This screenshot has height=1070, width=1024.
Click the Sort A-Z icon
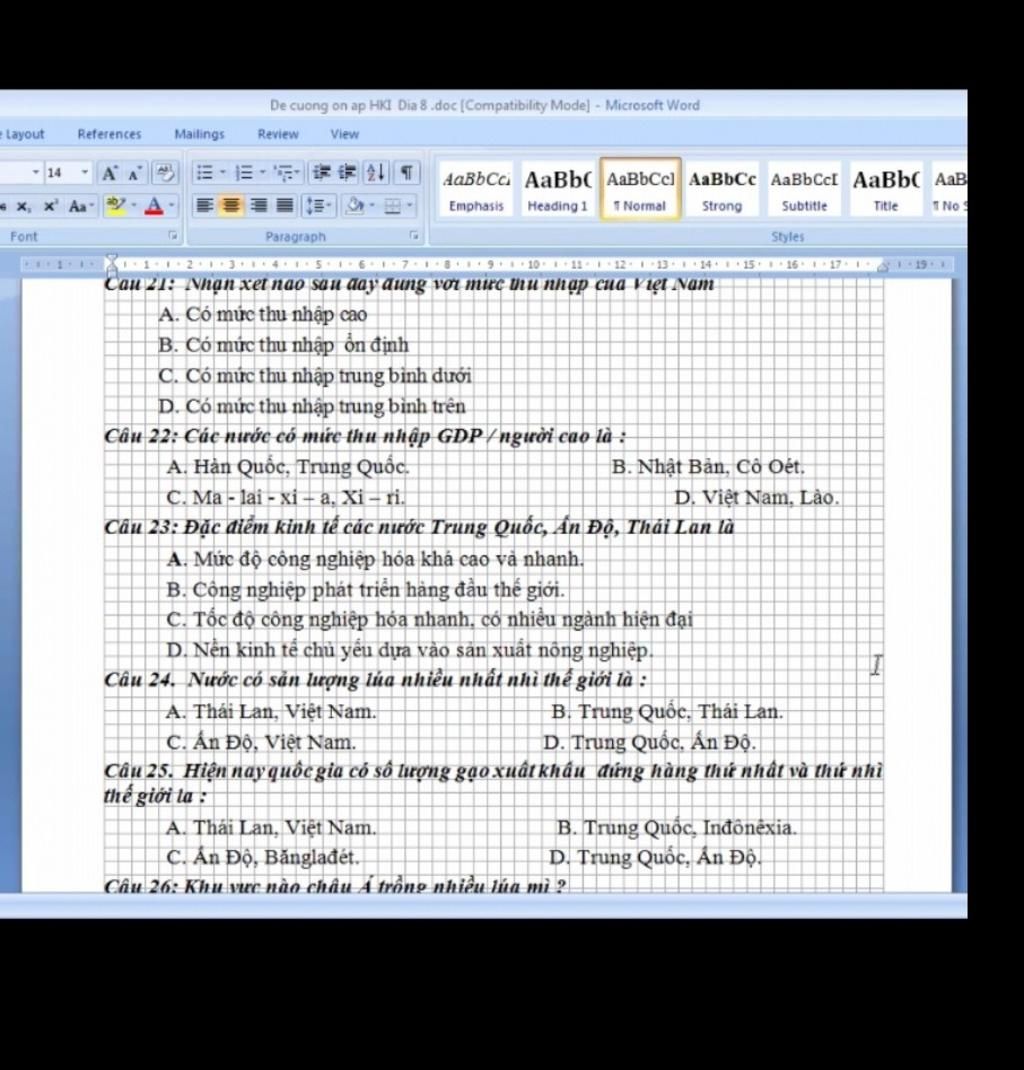click(x=376, y=173)
